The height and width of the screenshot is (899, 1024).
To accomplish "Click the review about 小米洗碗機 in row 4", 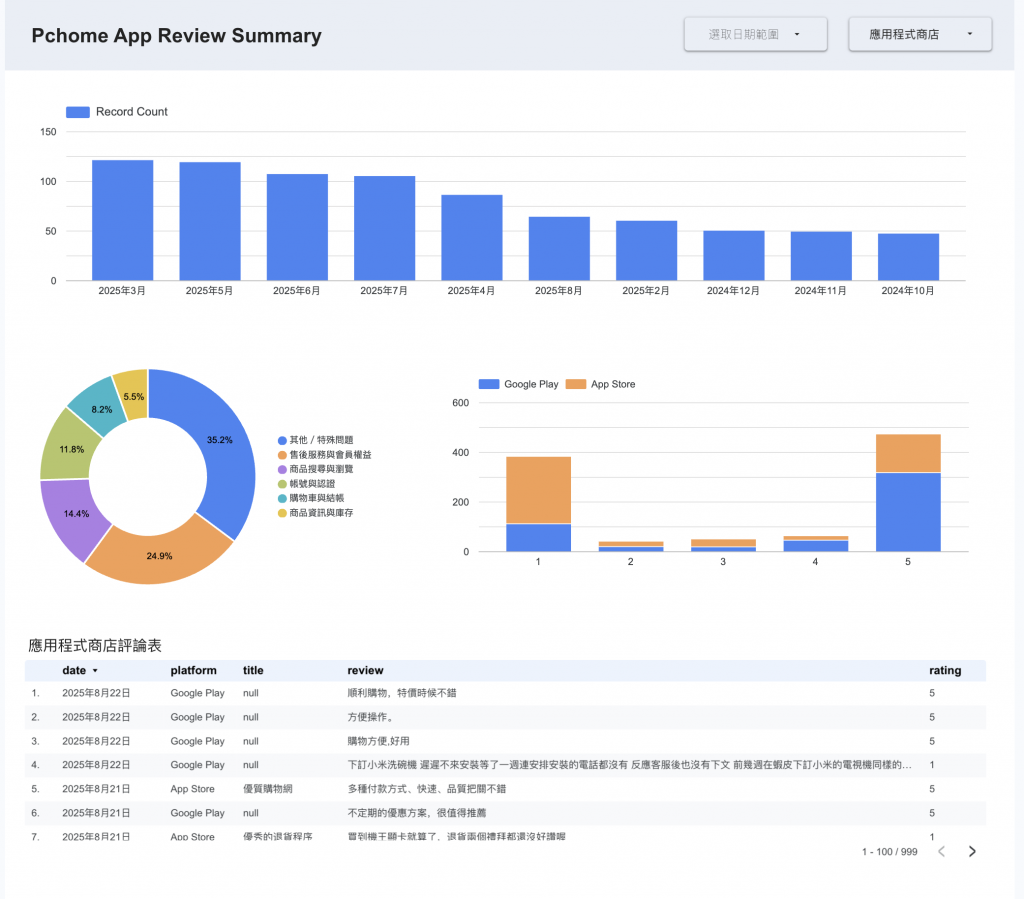I will [630, 765].
